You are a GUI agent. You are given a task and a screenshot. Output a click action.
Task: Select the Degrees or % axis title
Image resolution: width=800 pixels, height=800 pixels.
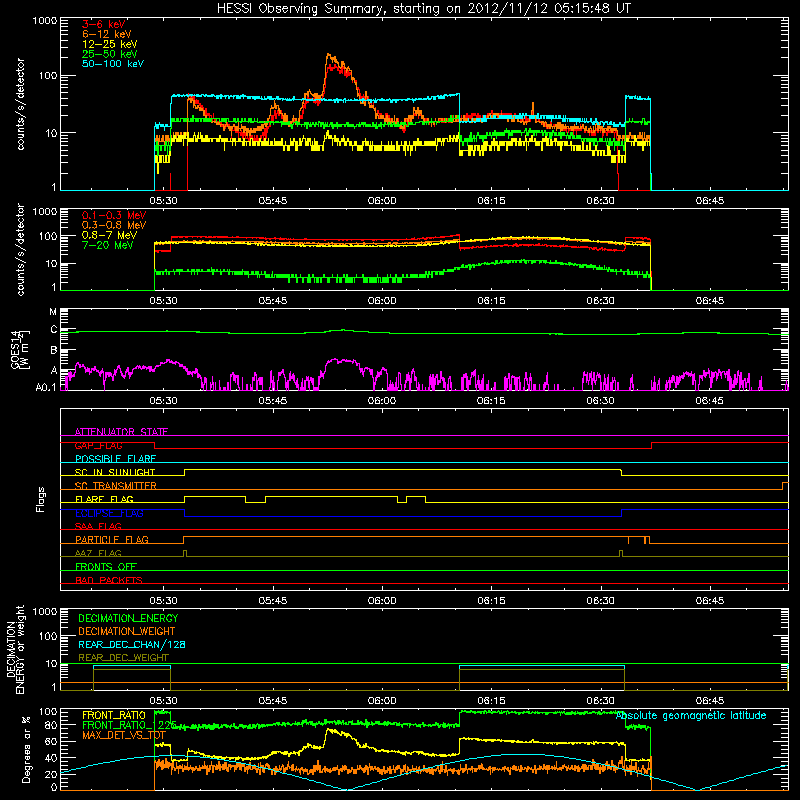pyautogui.click(x=26, y=749)
